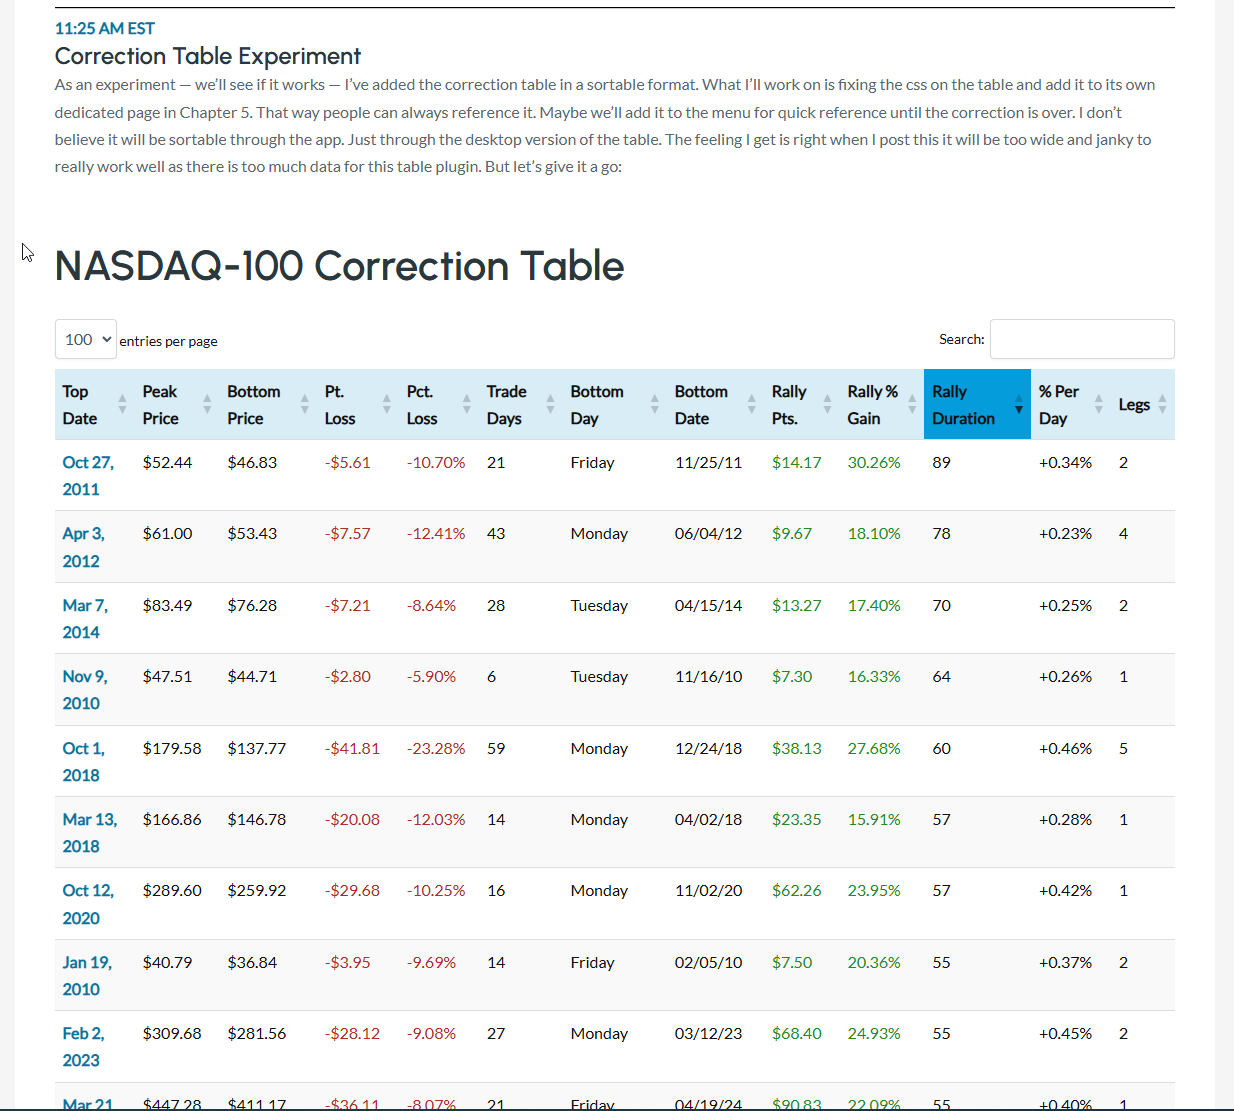Click the search input field

pyautogui.click(x=1081, y=339)
